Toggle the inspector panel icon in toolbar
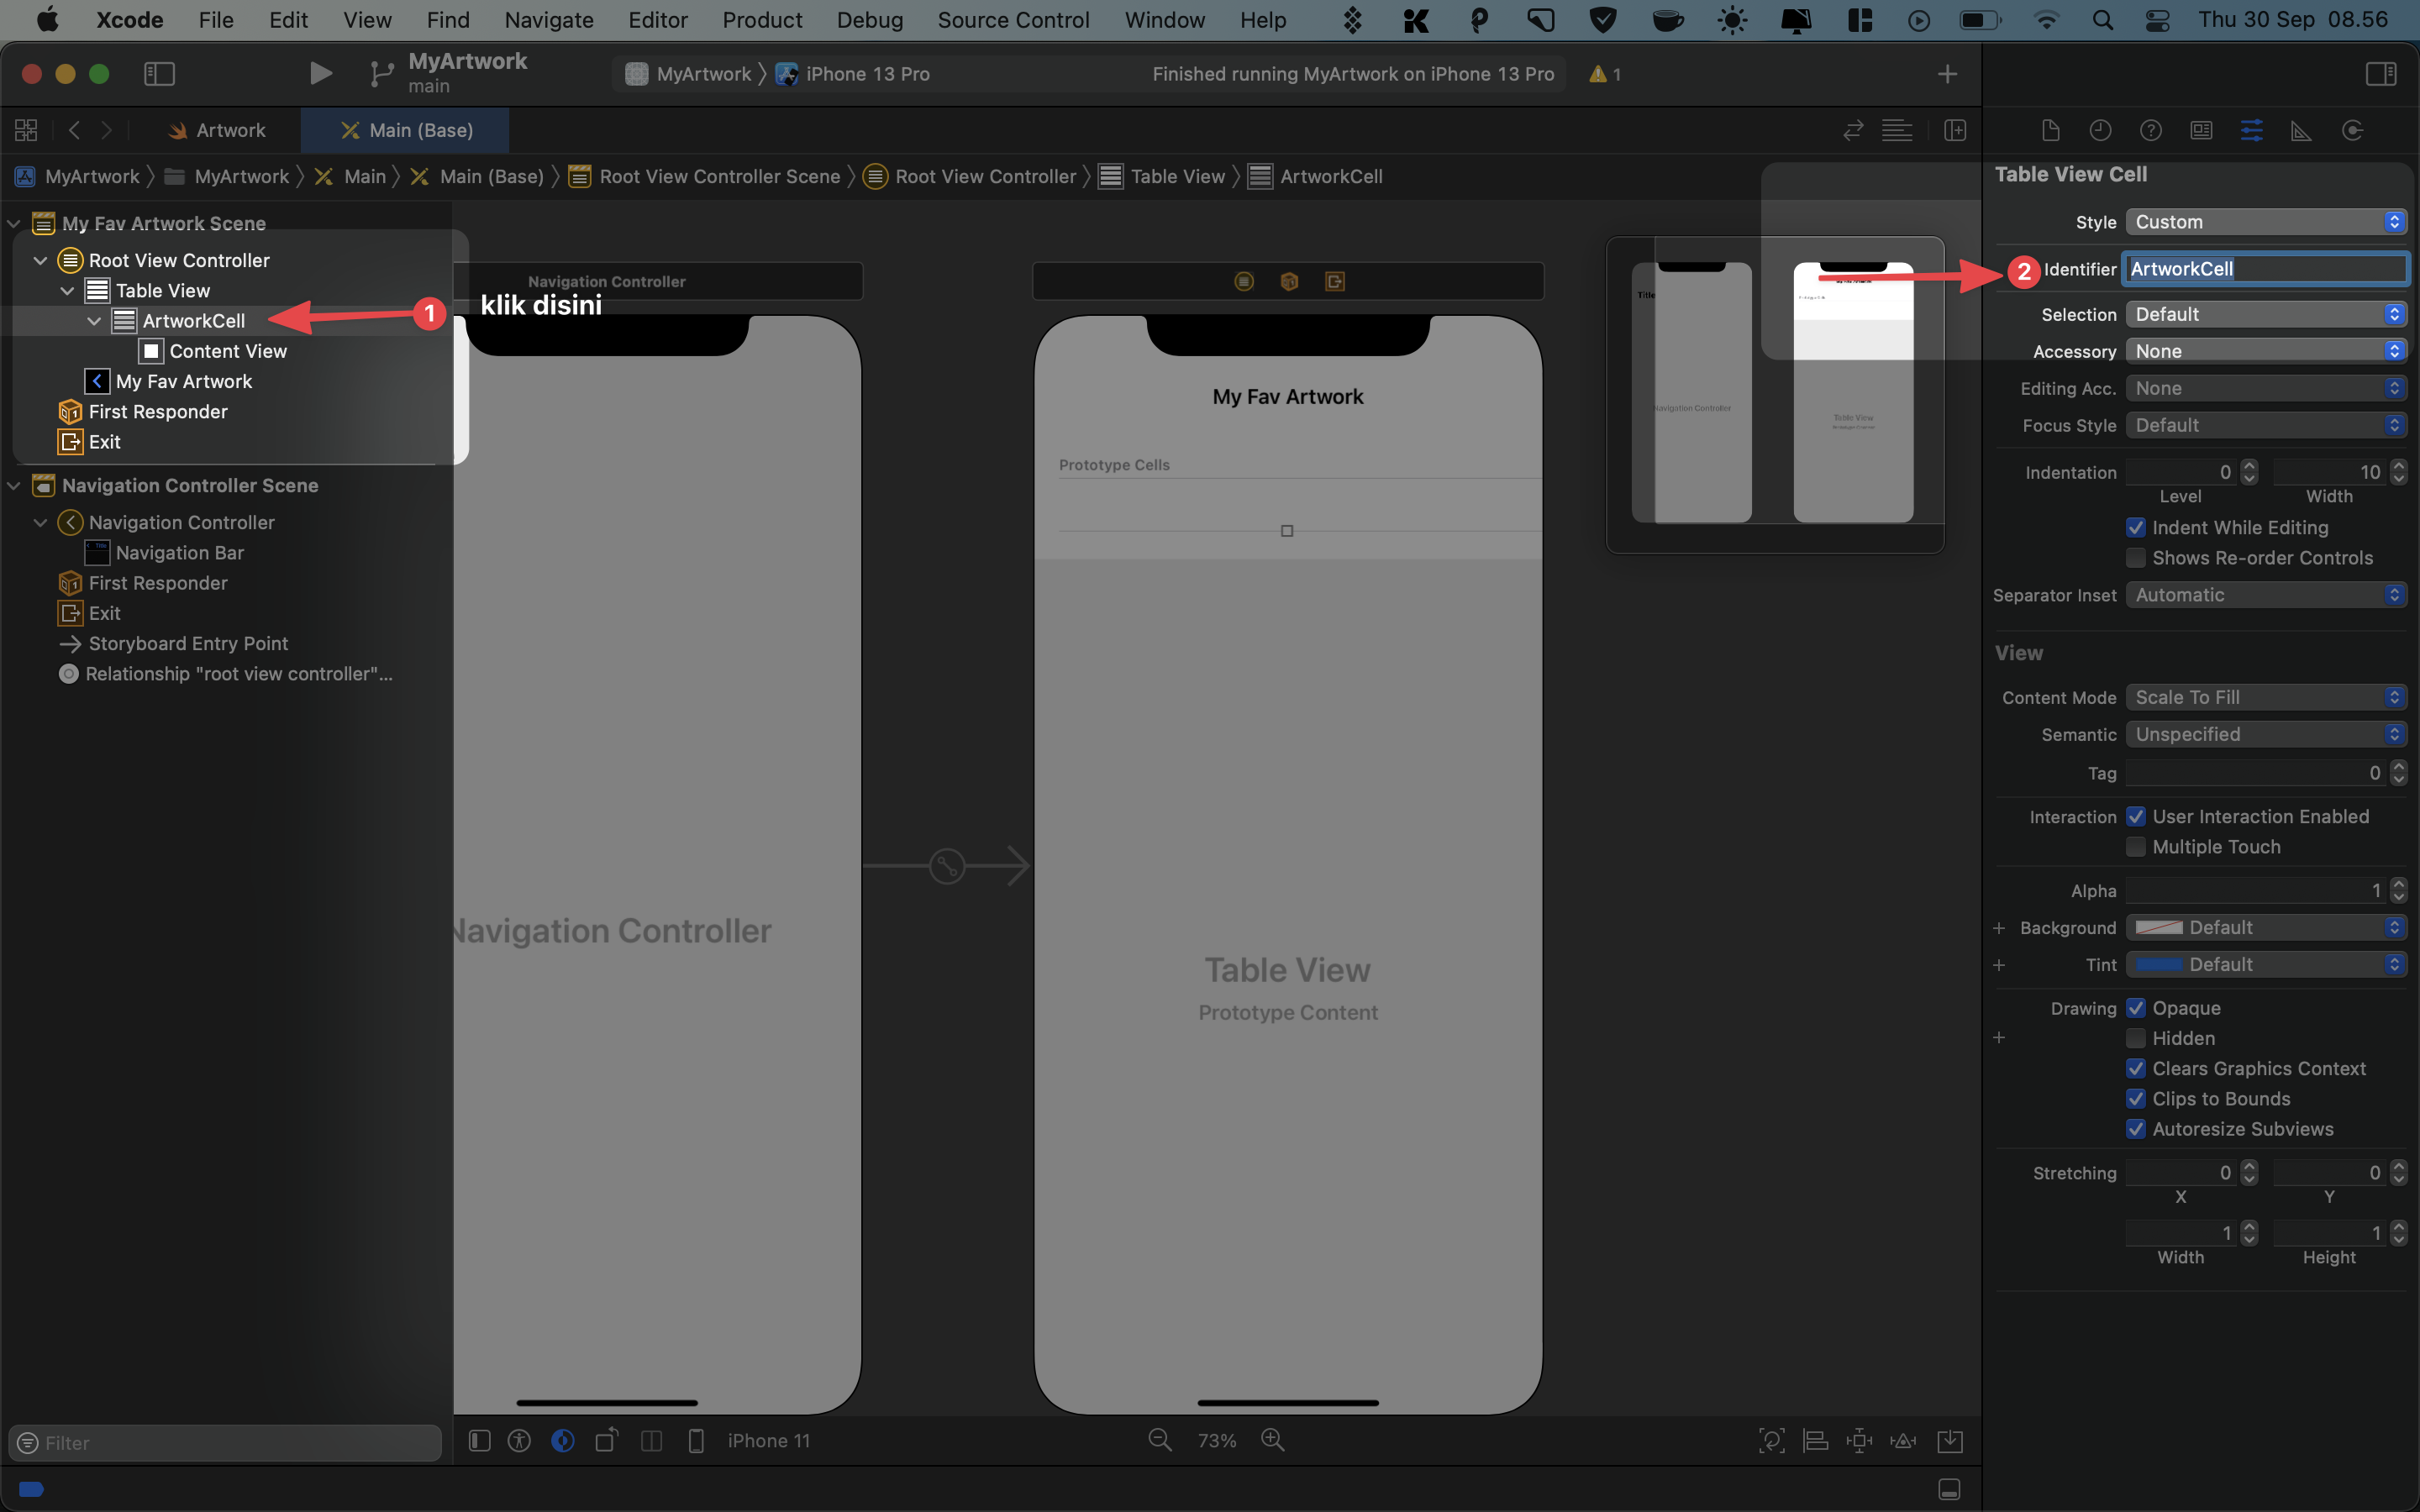 tap(2380, 73)
